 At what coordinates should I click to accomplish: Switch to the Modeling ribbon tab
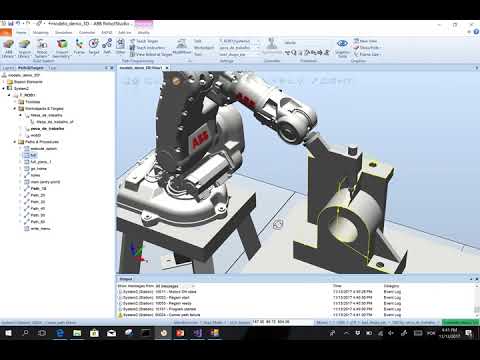pyautogui.click(x=41, y=33)
